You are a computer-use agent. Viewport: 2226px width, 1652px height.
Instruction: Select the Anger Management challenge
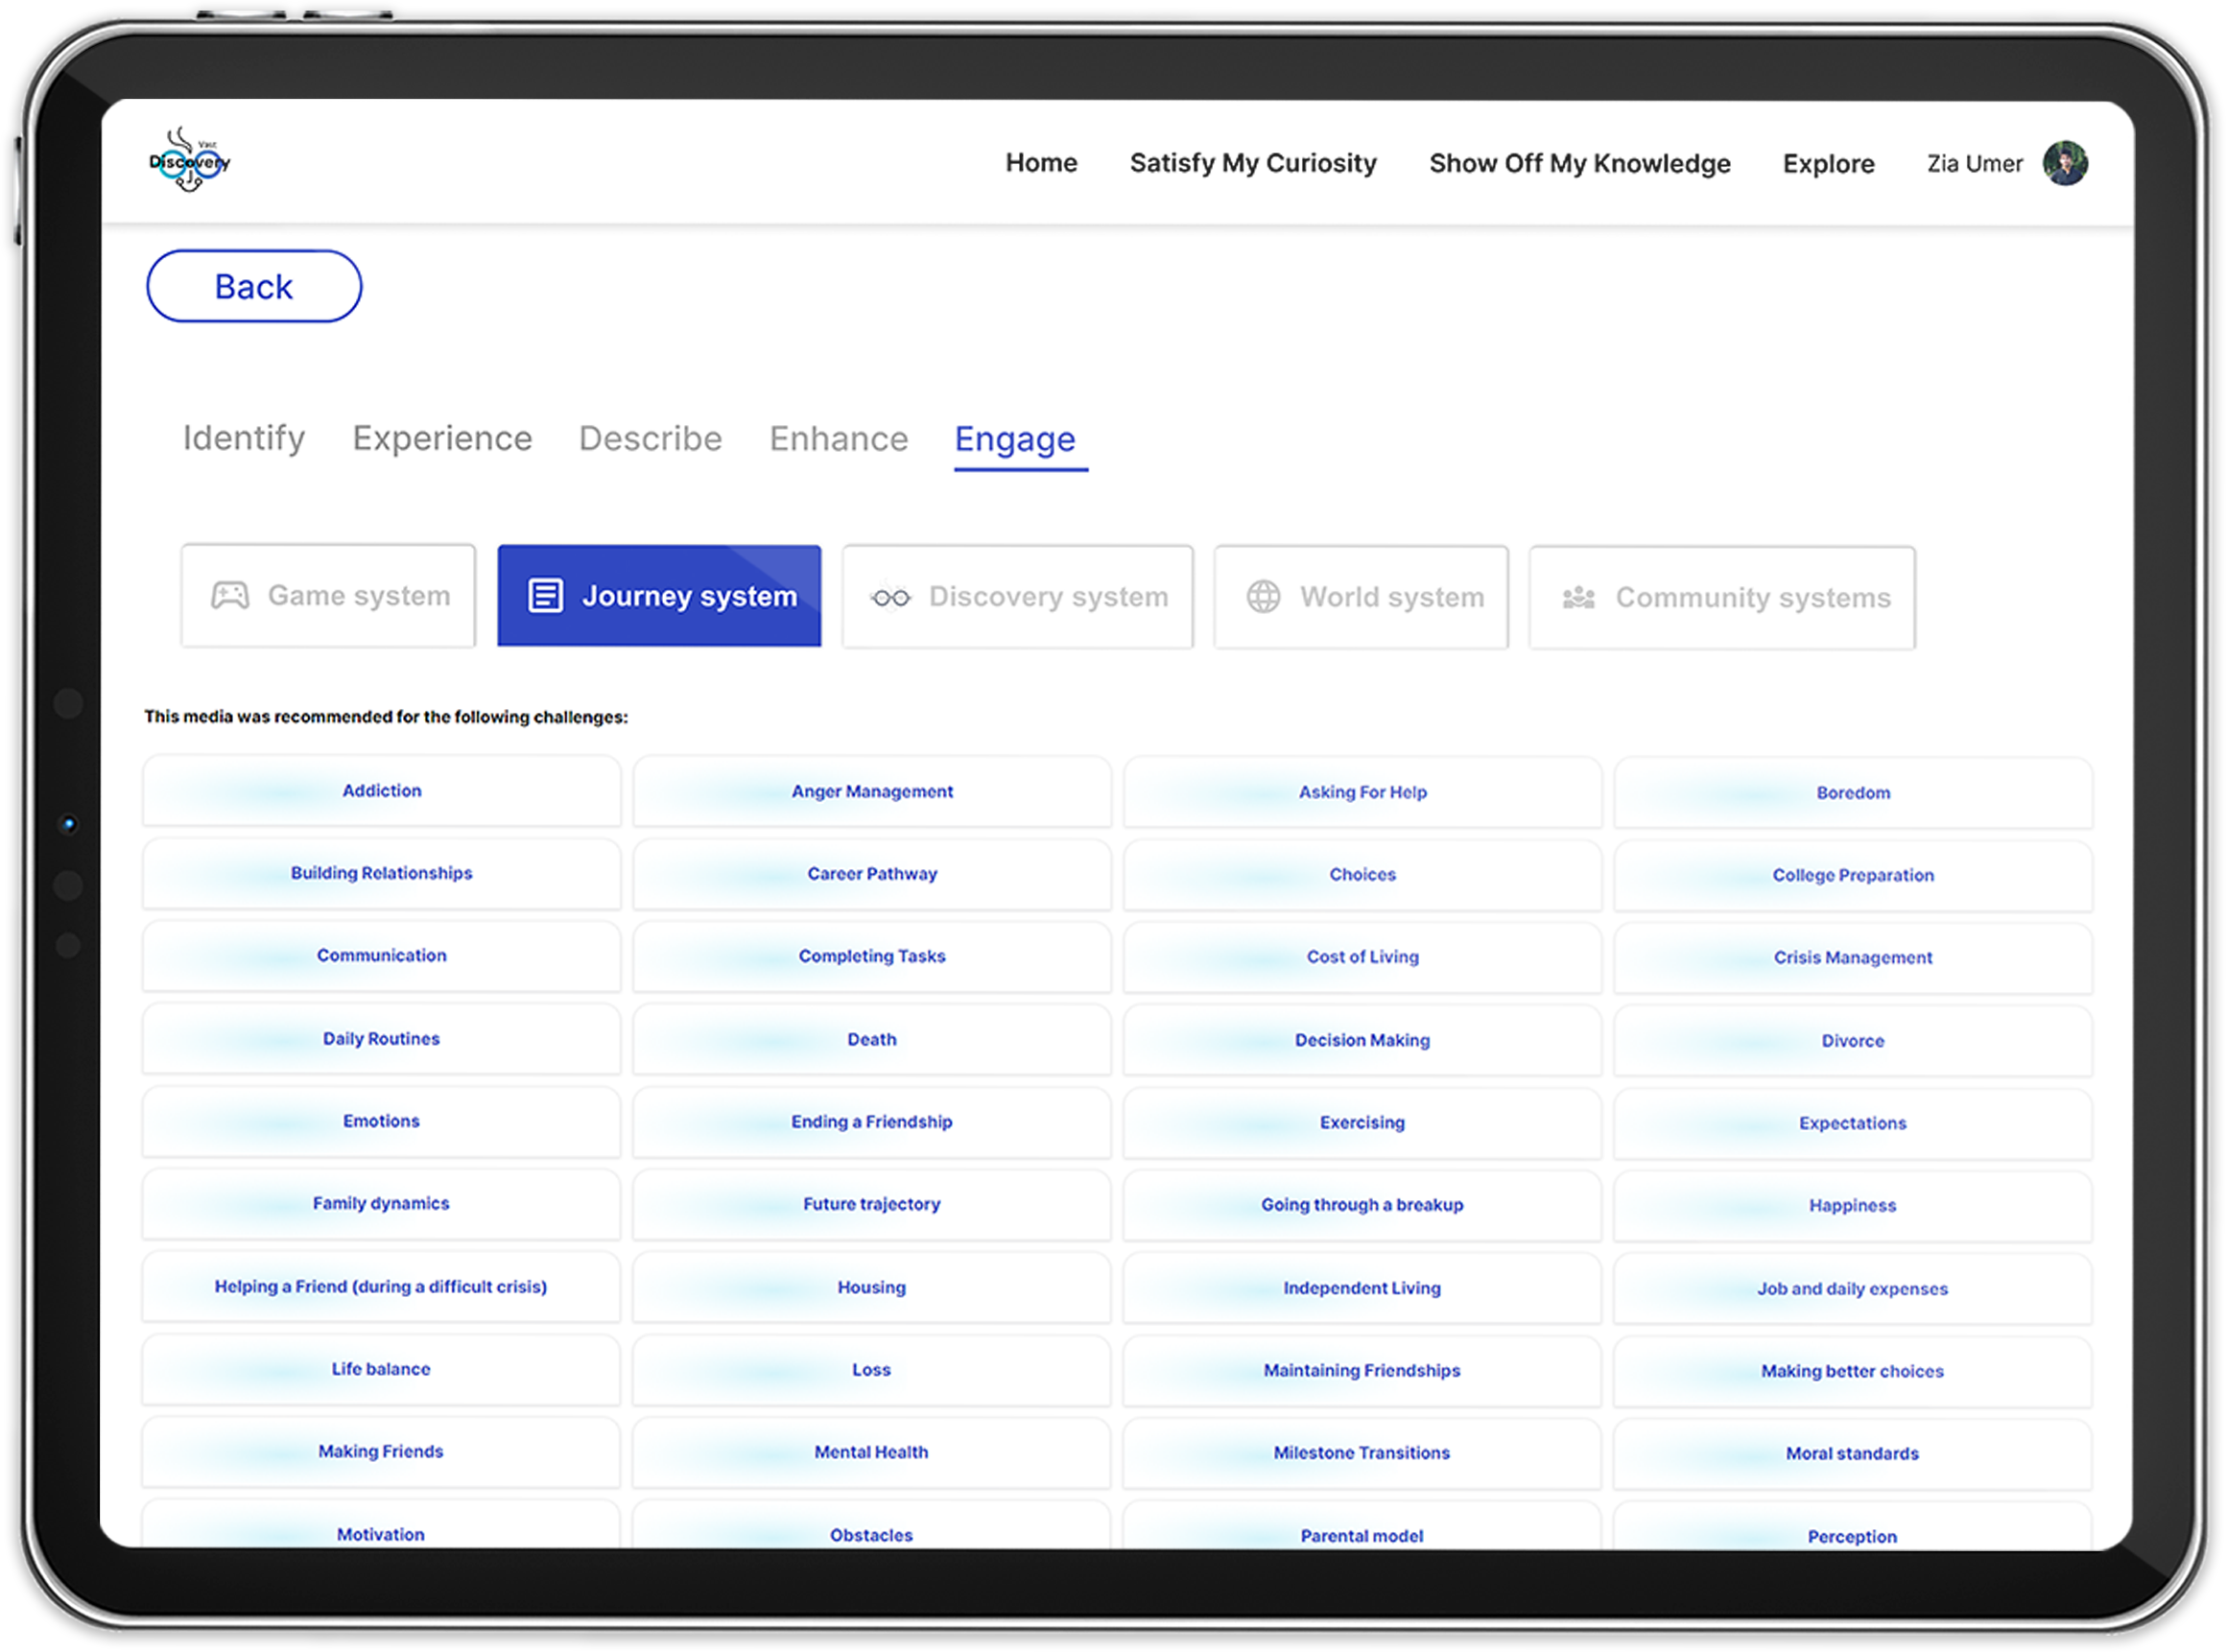[x=872, y=792]
